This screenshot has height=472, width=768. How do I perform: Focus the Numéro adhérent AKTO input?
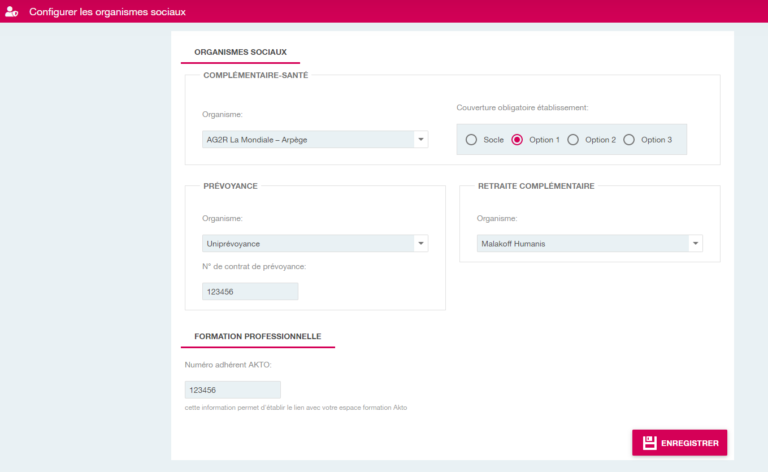click(232, 390)
